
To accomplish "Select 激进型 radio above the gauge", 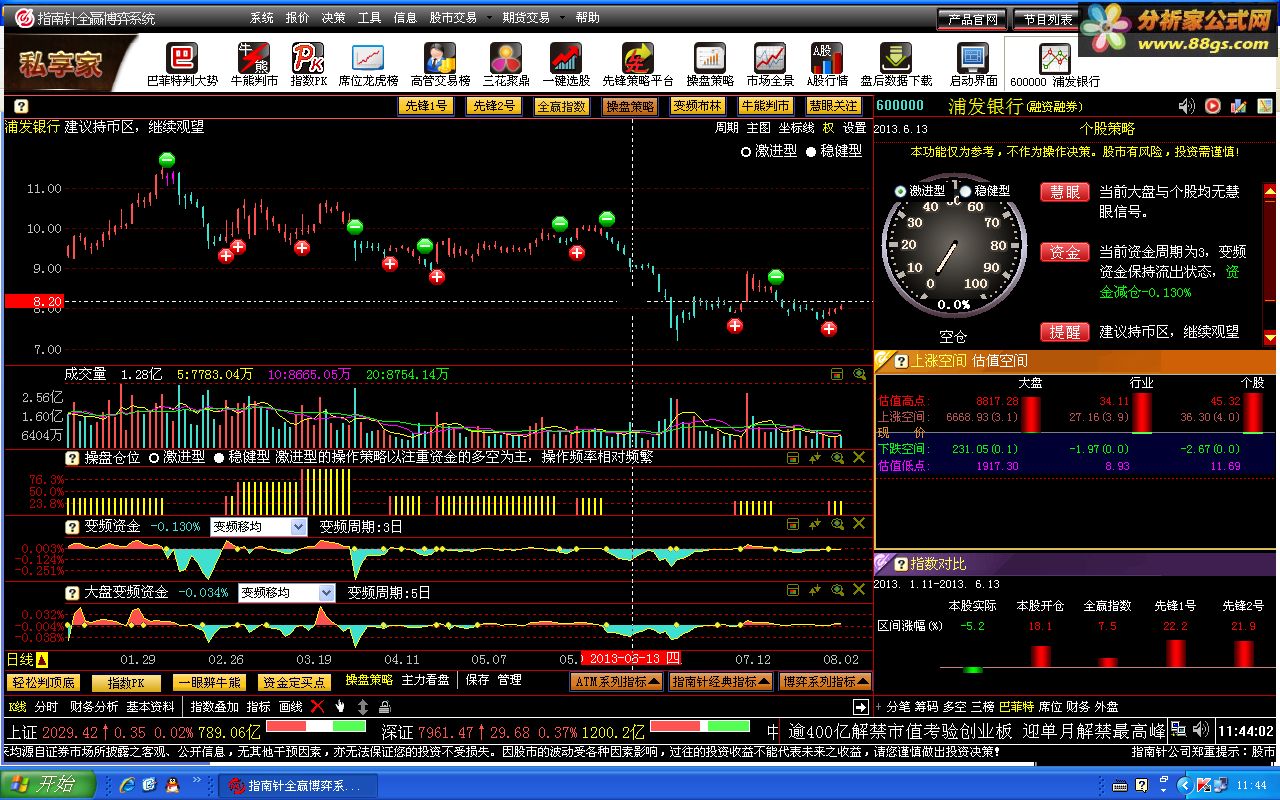I will pyautogui.click(x=900, y=191).
